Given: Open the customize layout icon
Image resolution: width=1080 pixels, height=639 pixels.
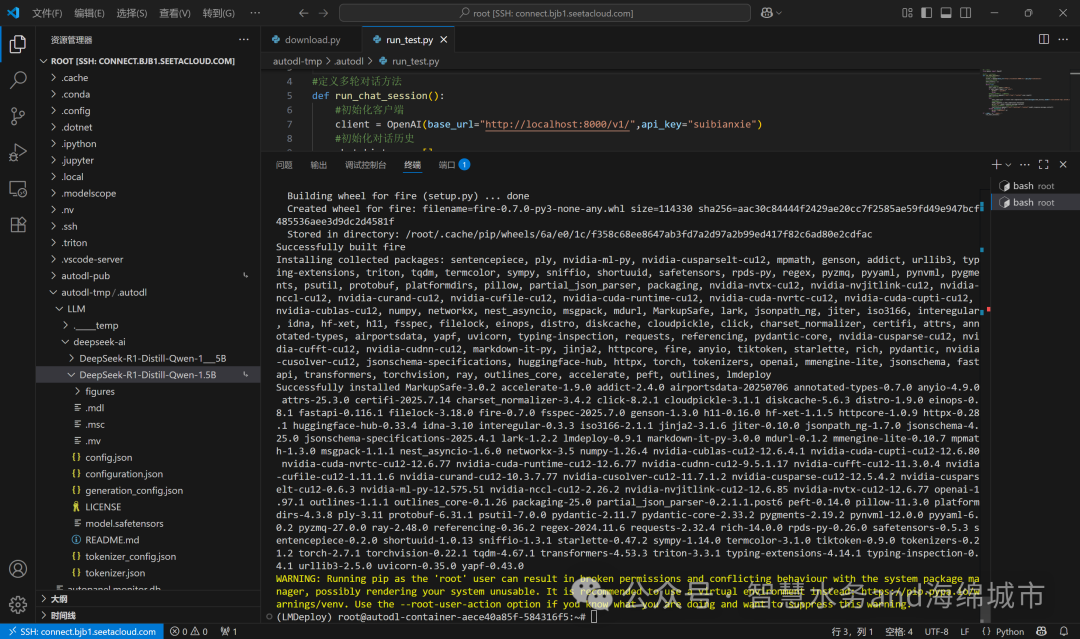Looking at the screenshot, I should tap(907, 12).
